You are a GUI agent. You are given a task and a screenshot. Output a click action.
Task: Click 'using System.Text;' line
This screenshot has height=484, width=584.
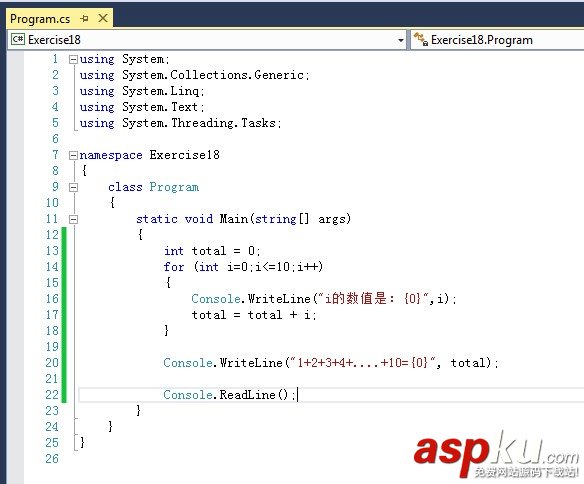(x=142, y=107)
